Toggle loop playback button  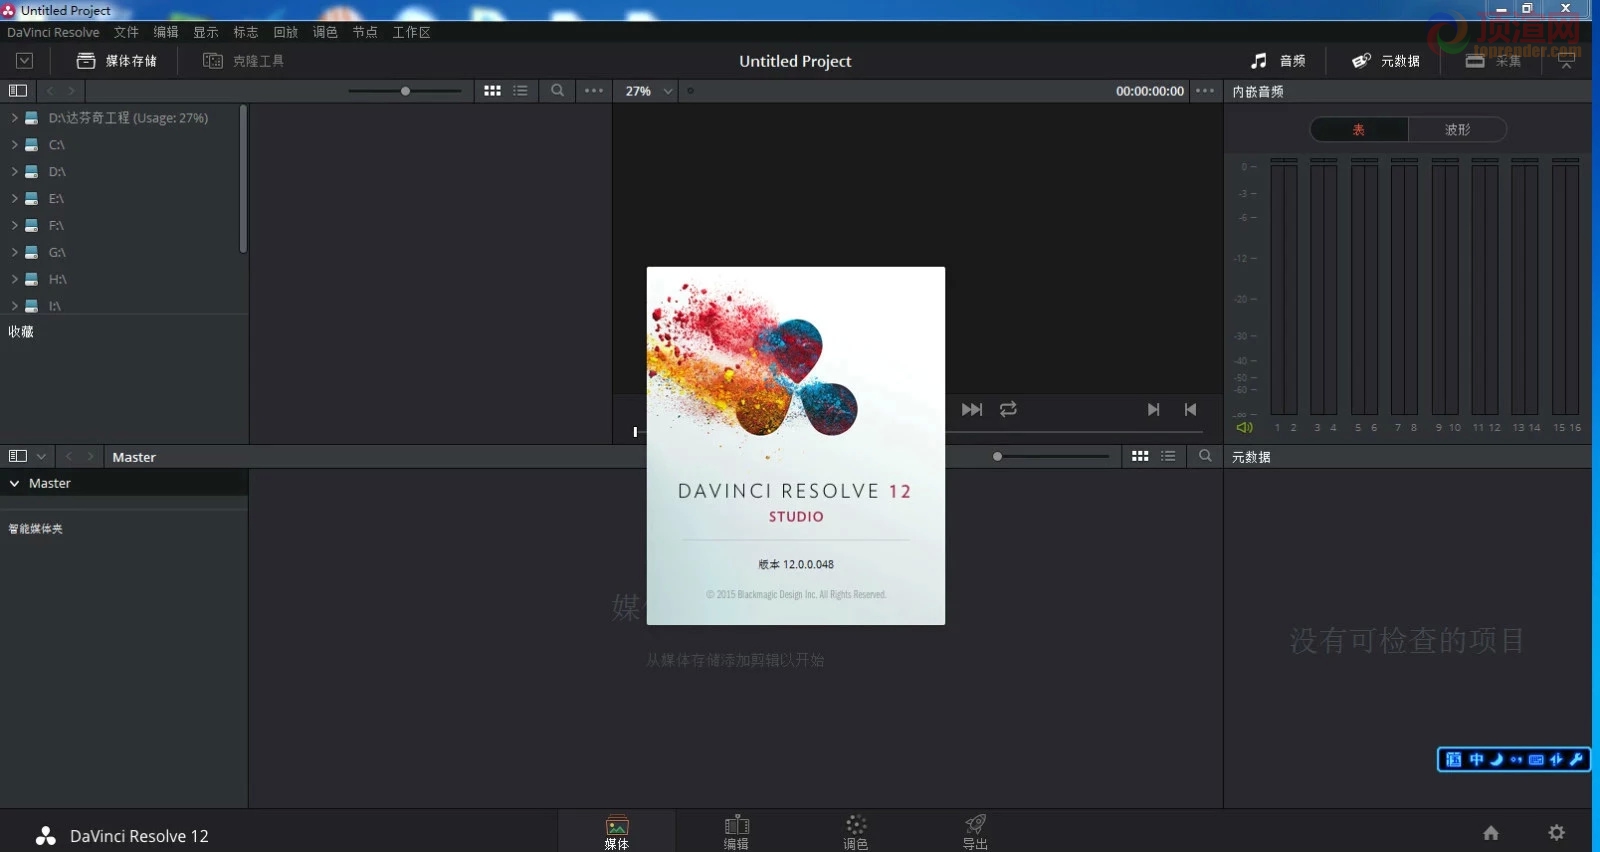pyautogui.click(x=1008, y=409)
